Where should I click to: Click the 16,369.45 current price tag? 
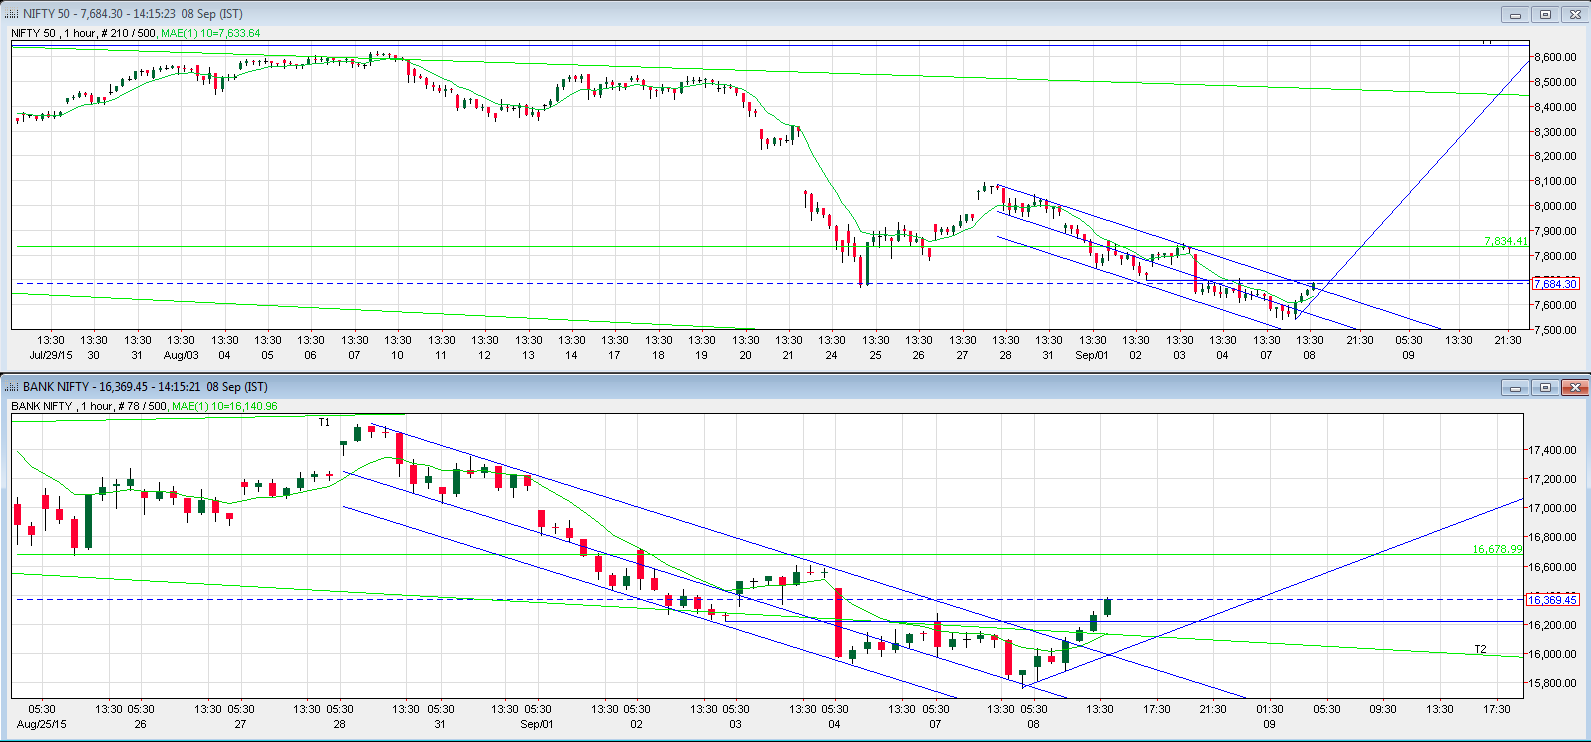[x=1552, y=600]
